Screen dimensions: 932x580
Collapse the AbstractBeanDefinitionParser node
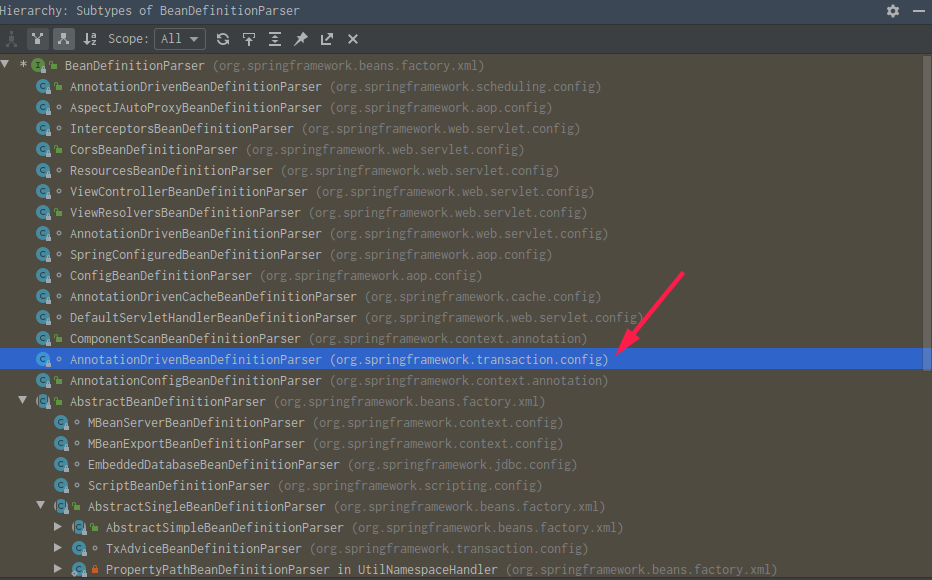pyautogui.click(x=23, y=401)
